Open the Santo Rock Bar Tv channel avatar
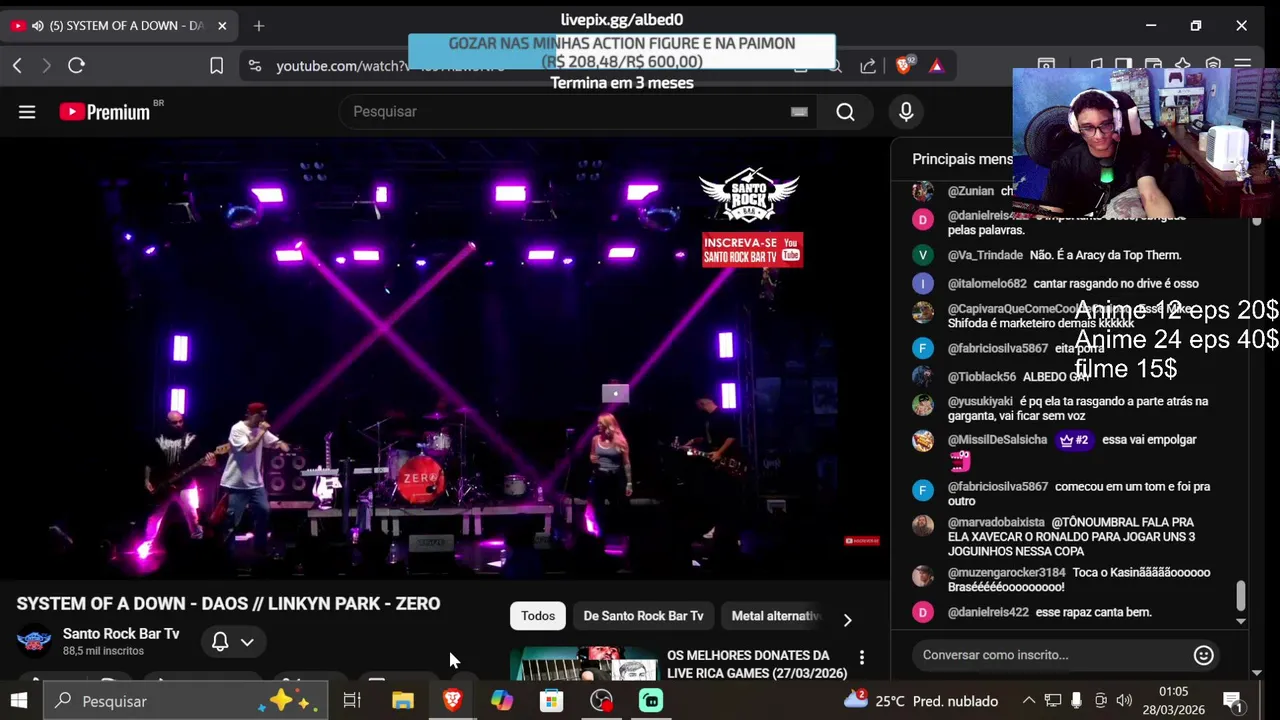The height and width of the screenshot is (720, 1280). pos(34,642)
